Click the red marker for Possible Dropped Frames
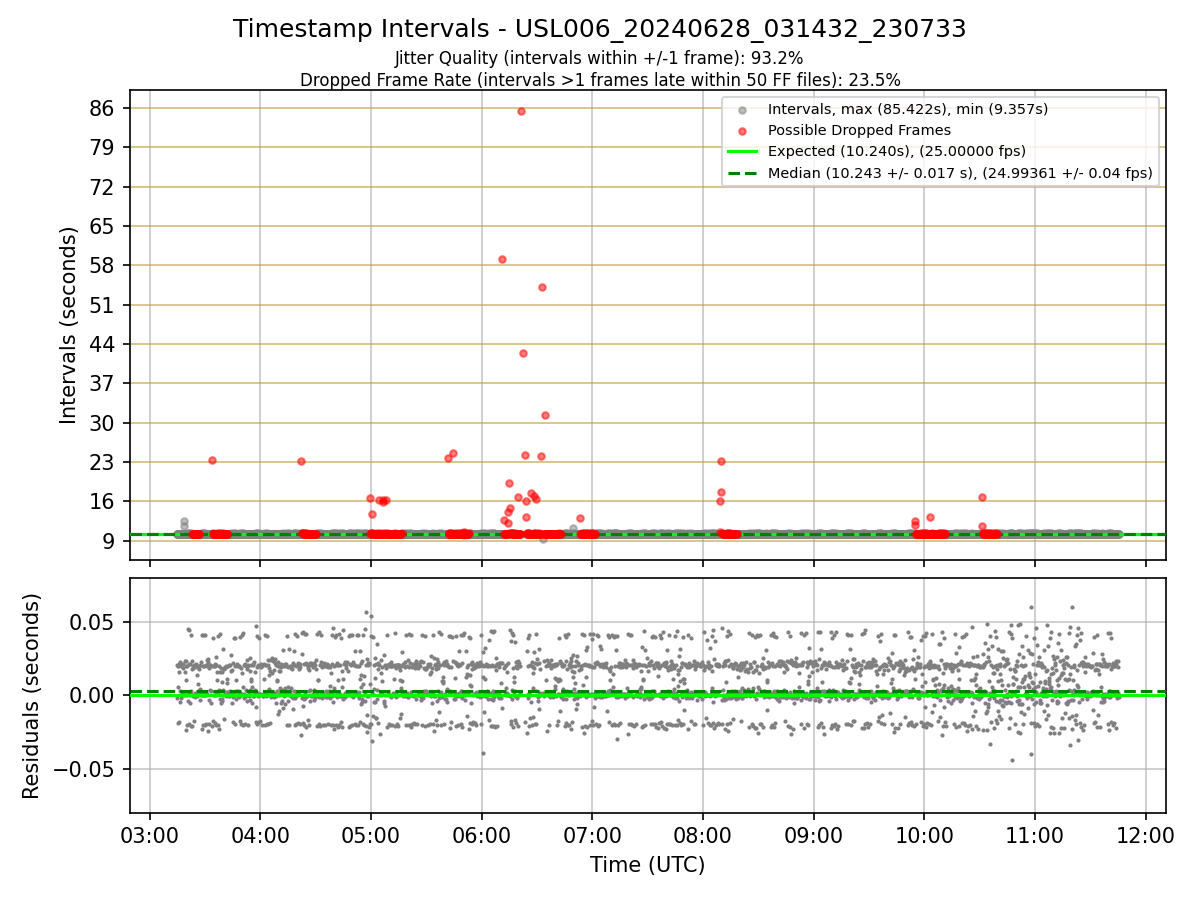Viewport: 1200px width, 900px height. pyautogui.click(x=741, y=130)
